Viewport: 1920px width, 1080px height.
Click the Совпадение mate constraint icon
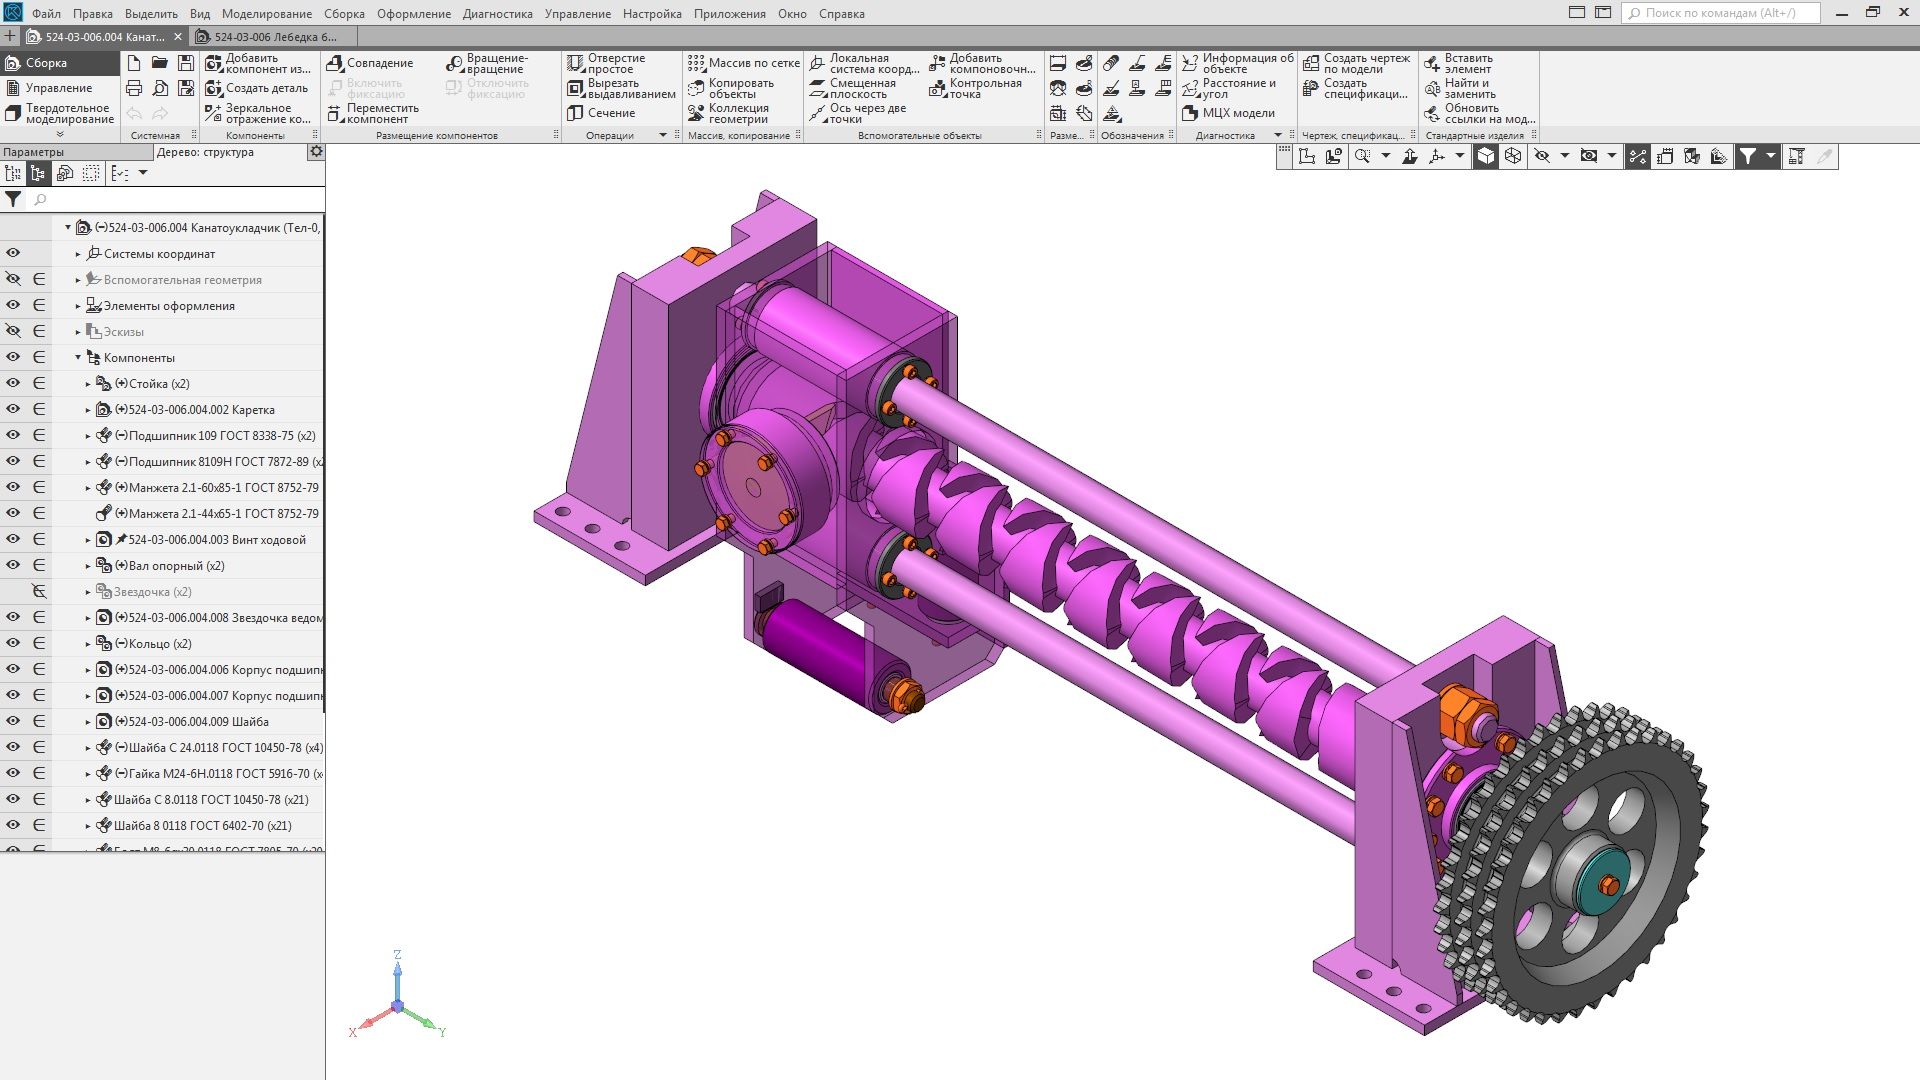336,63
